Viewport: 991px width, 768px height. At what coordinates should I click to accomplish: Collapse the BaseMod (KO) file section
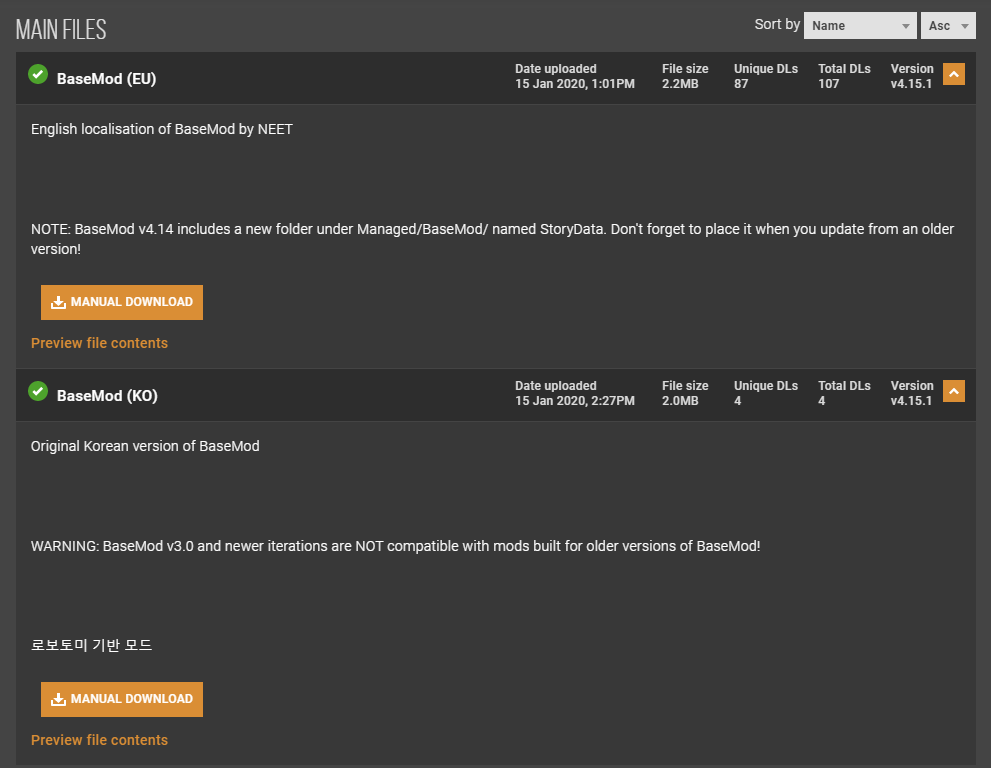(x=954, y=392)
